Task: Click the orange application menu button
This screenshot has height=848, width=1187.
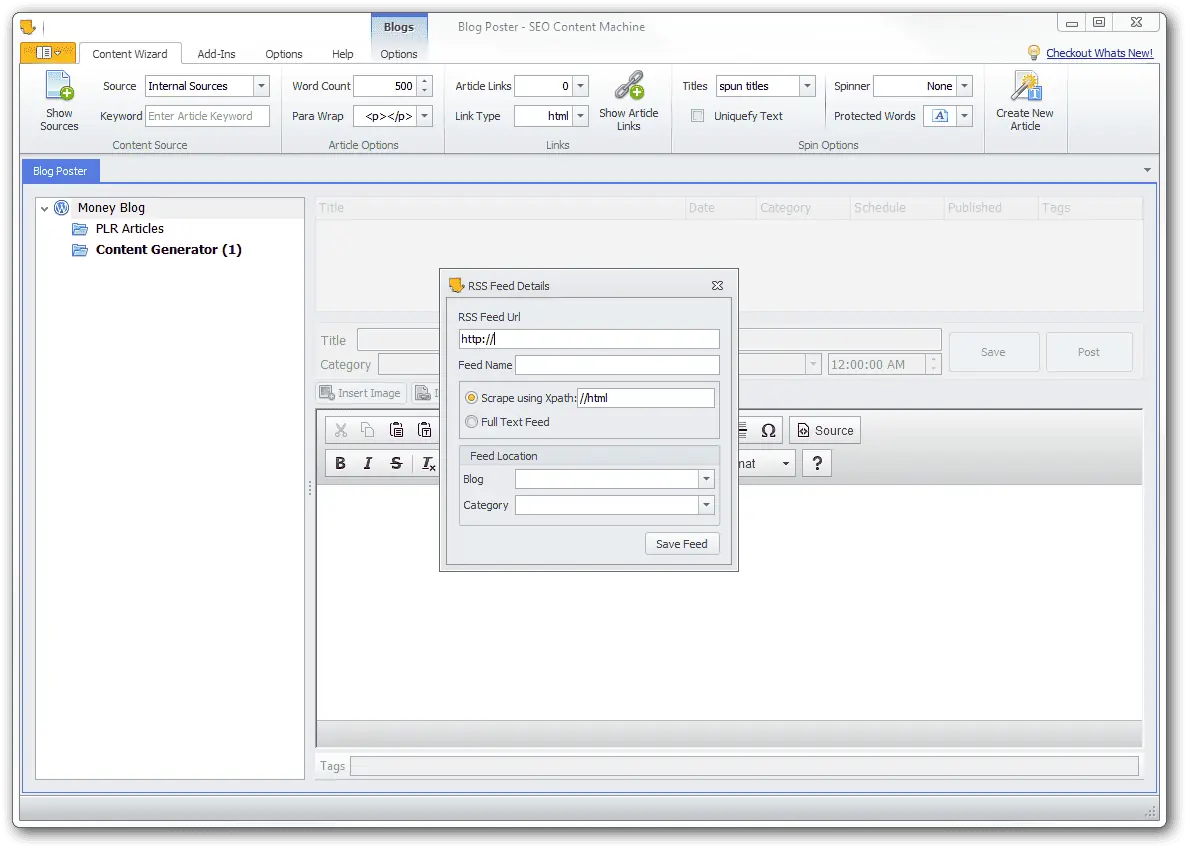Action: (x=48, y=52)
